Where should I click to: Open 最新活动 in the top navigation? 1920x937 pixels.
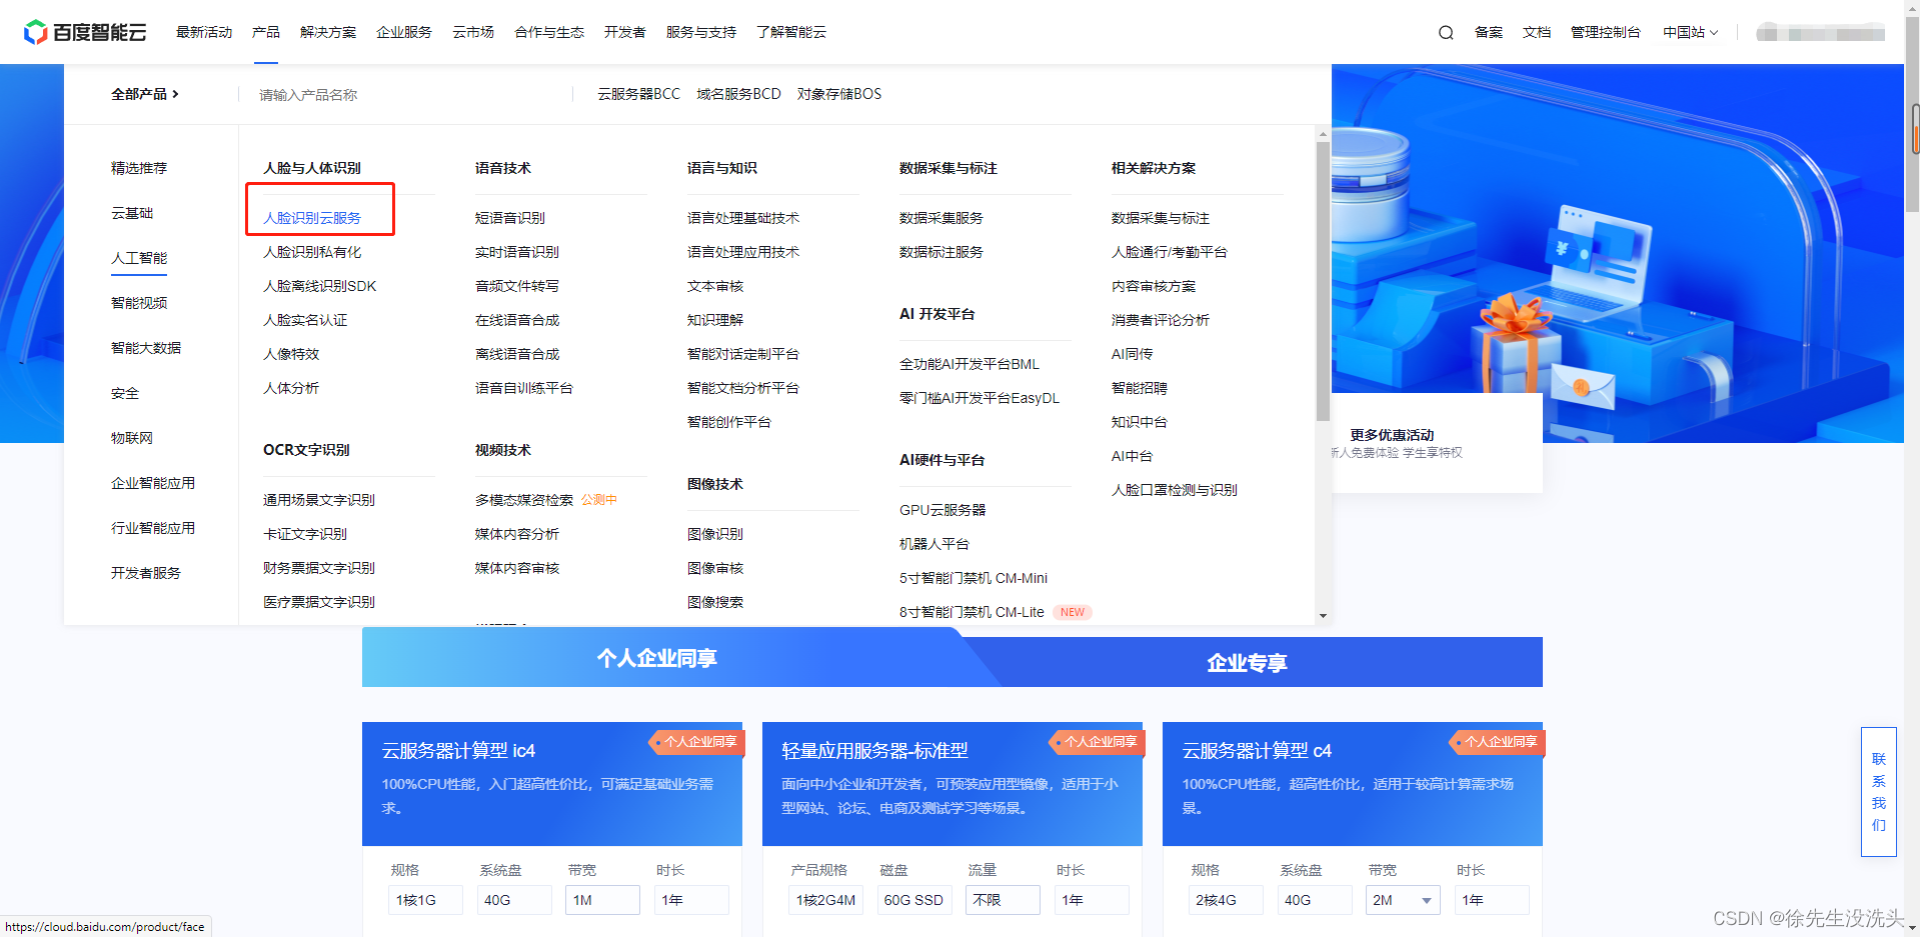coord(204,33)
